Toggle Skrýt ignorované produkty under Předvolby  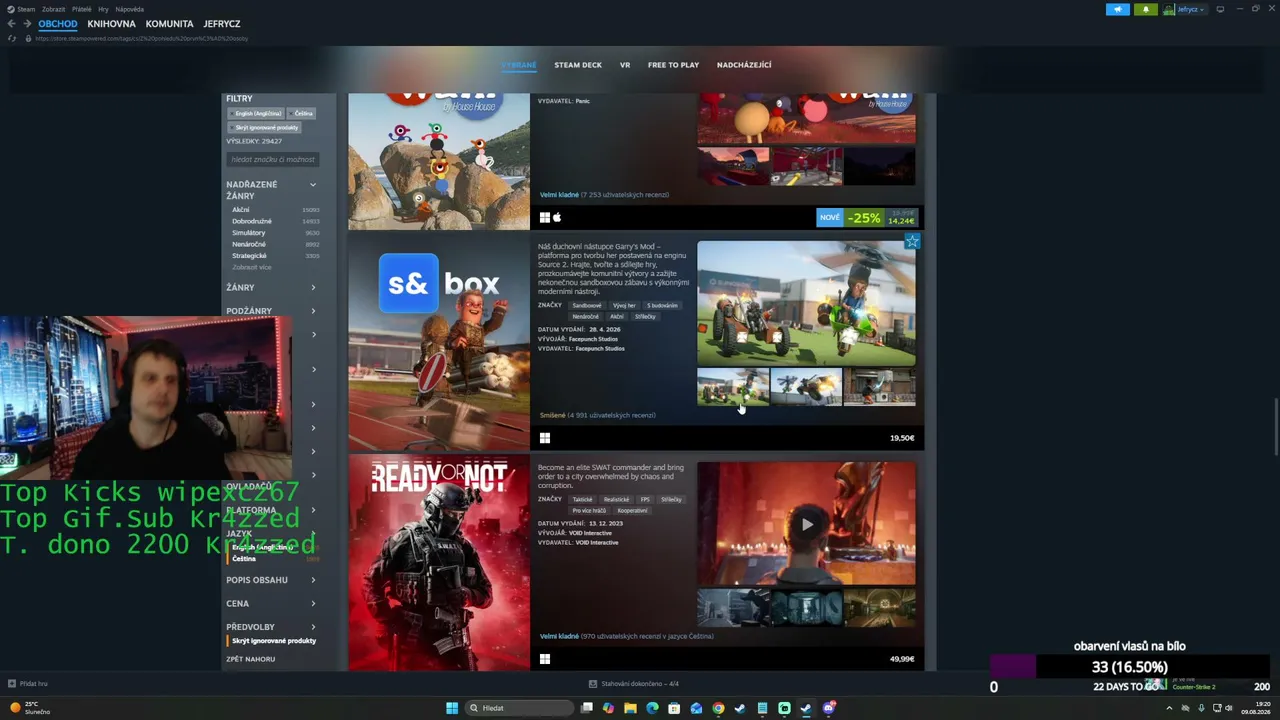[272, 641]
